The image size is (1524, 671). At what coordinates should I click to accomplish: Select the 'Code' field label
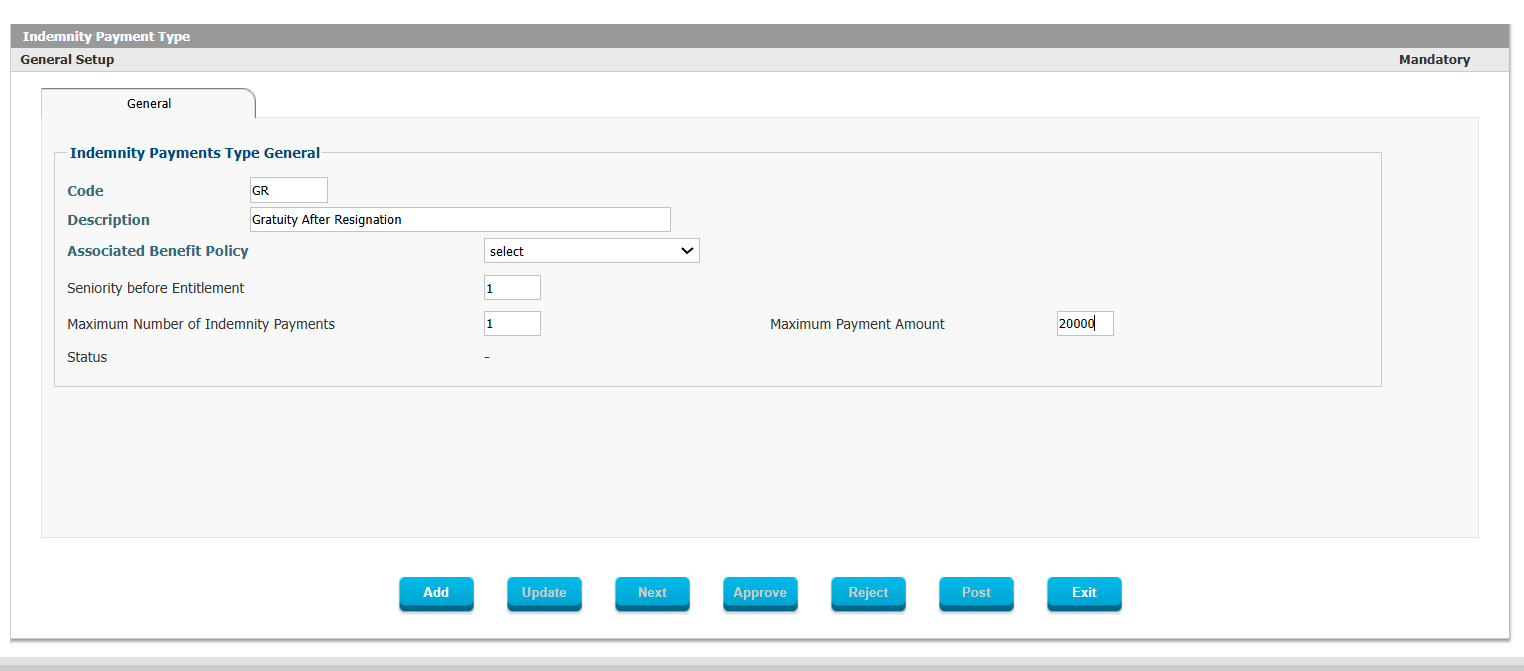(85, 191)
